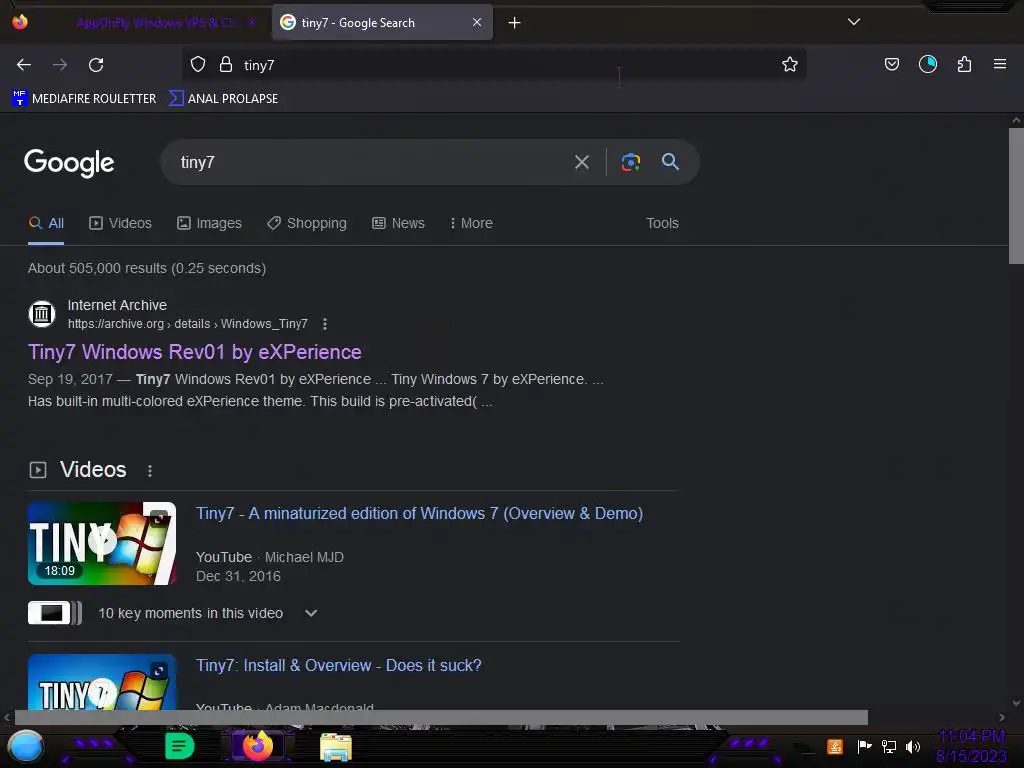Open the taskbar clock and date
The height and width of the screenshot is (768, 1024).
[x=971, y=746]
